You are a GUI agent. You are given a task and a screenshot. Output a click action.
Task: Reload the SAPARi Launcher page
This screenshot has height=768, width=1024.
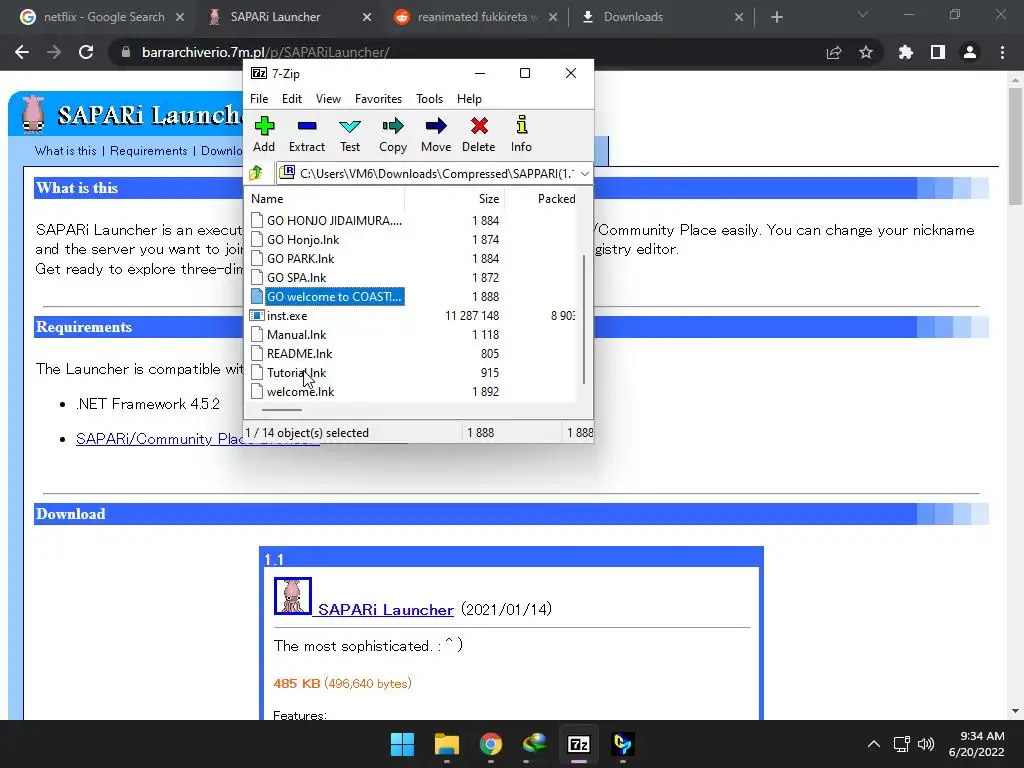[86, 52]
